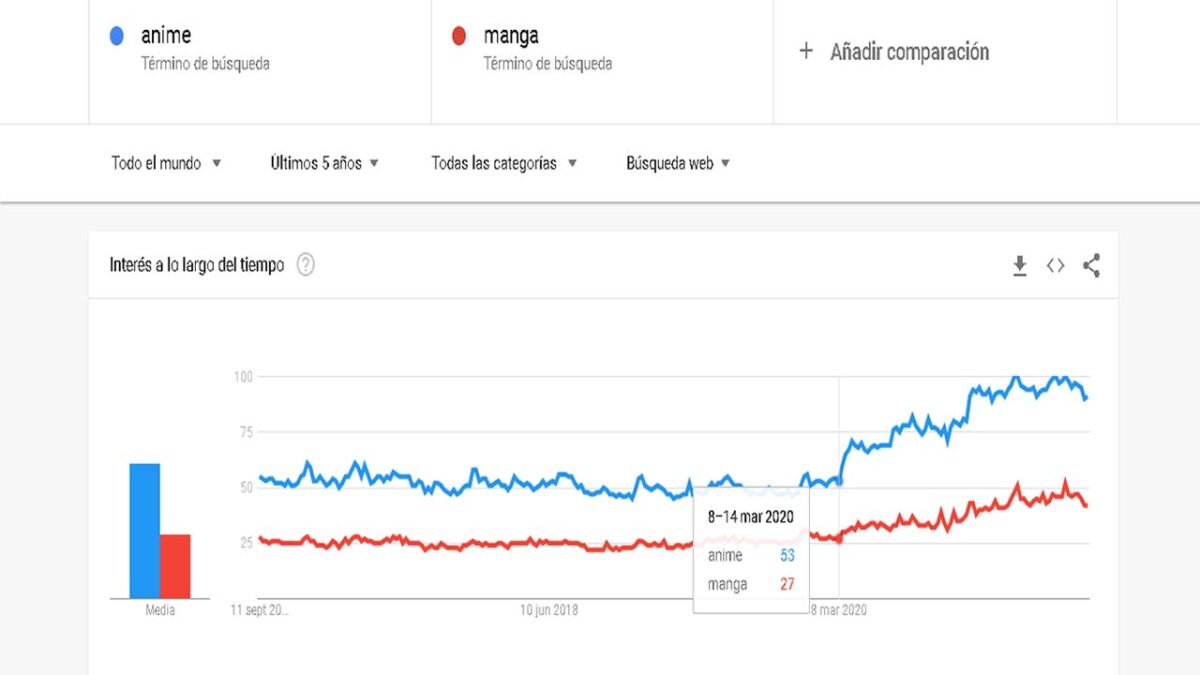The image size is (1200, 675).
Task: Open the Últimos 5 años time dropdown
Action: point(324,163)
